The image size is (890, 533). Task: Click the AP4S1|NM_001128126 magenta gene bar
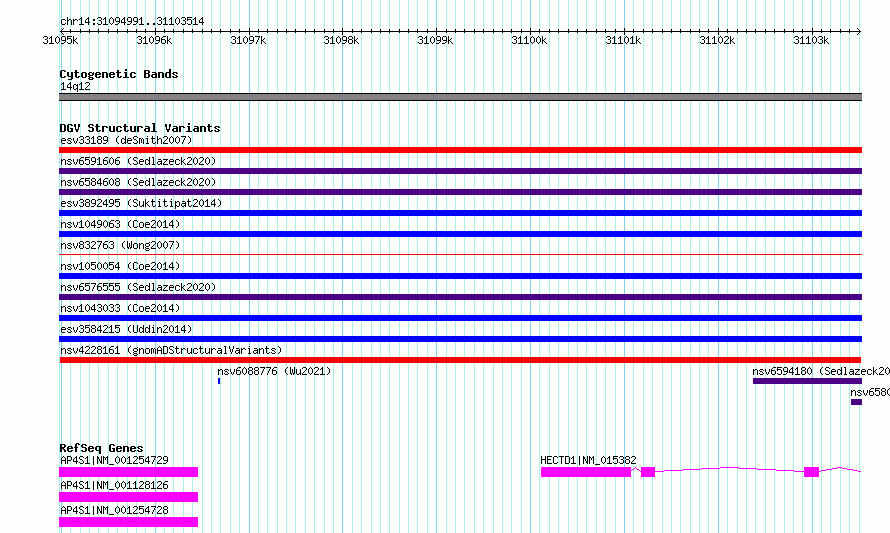(x=128, y=497)
